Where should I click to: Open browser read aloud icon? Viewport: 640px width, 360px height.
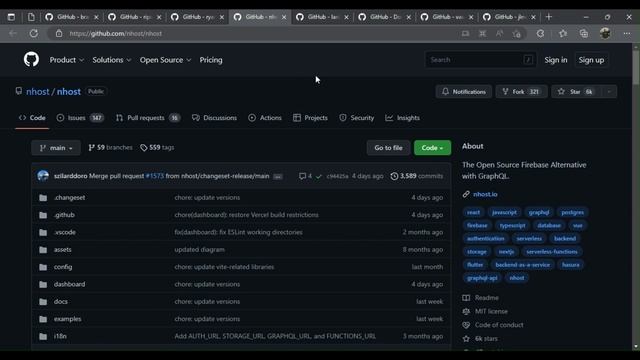pos(499,33)
